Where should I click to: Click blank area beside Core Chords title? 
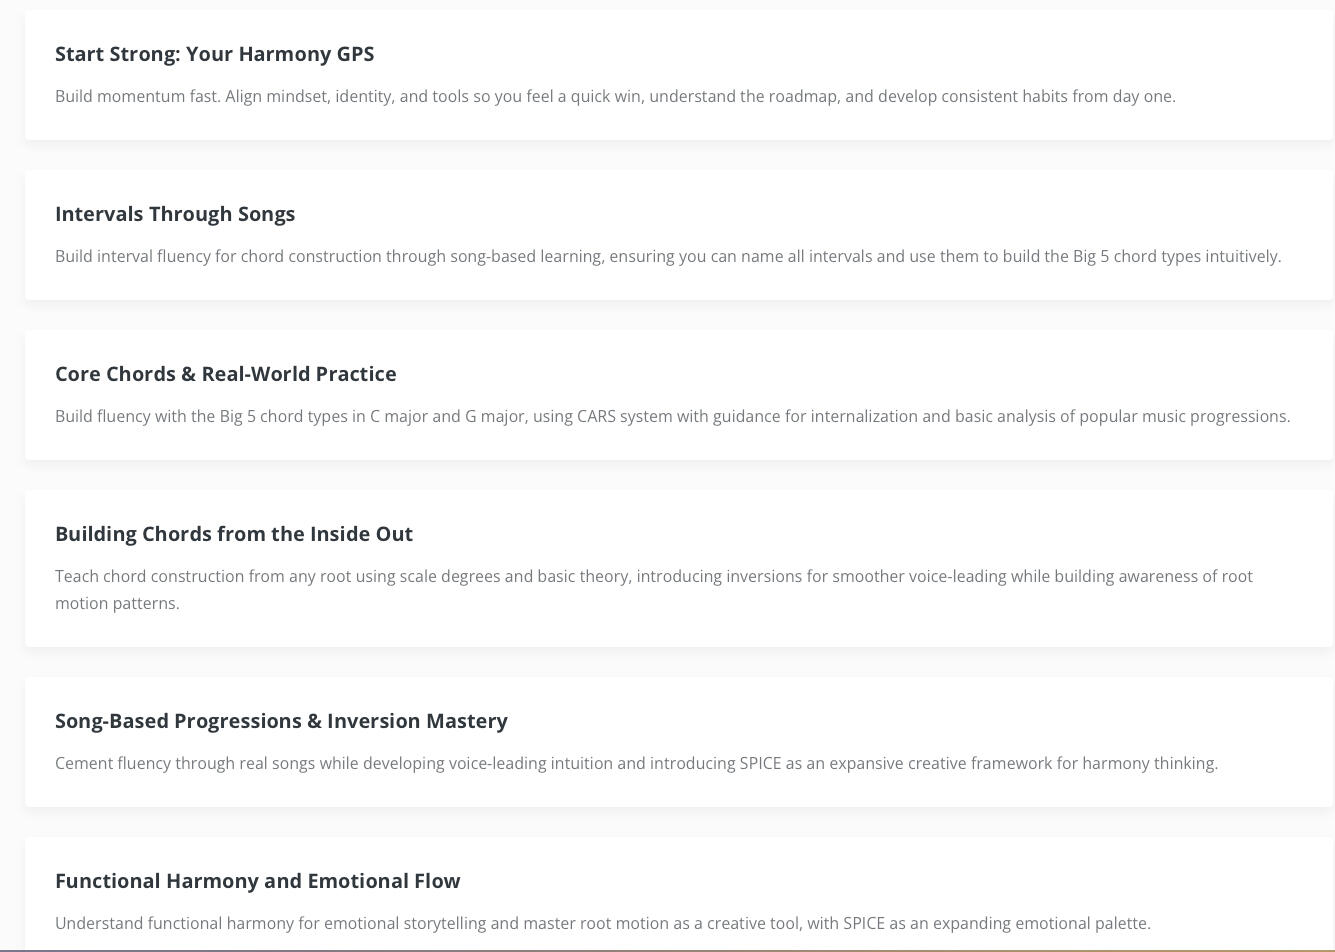tap(850, 374)
